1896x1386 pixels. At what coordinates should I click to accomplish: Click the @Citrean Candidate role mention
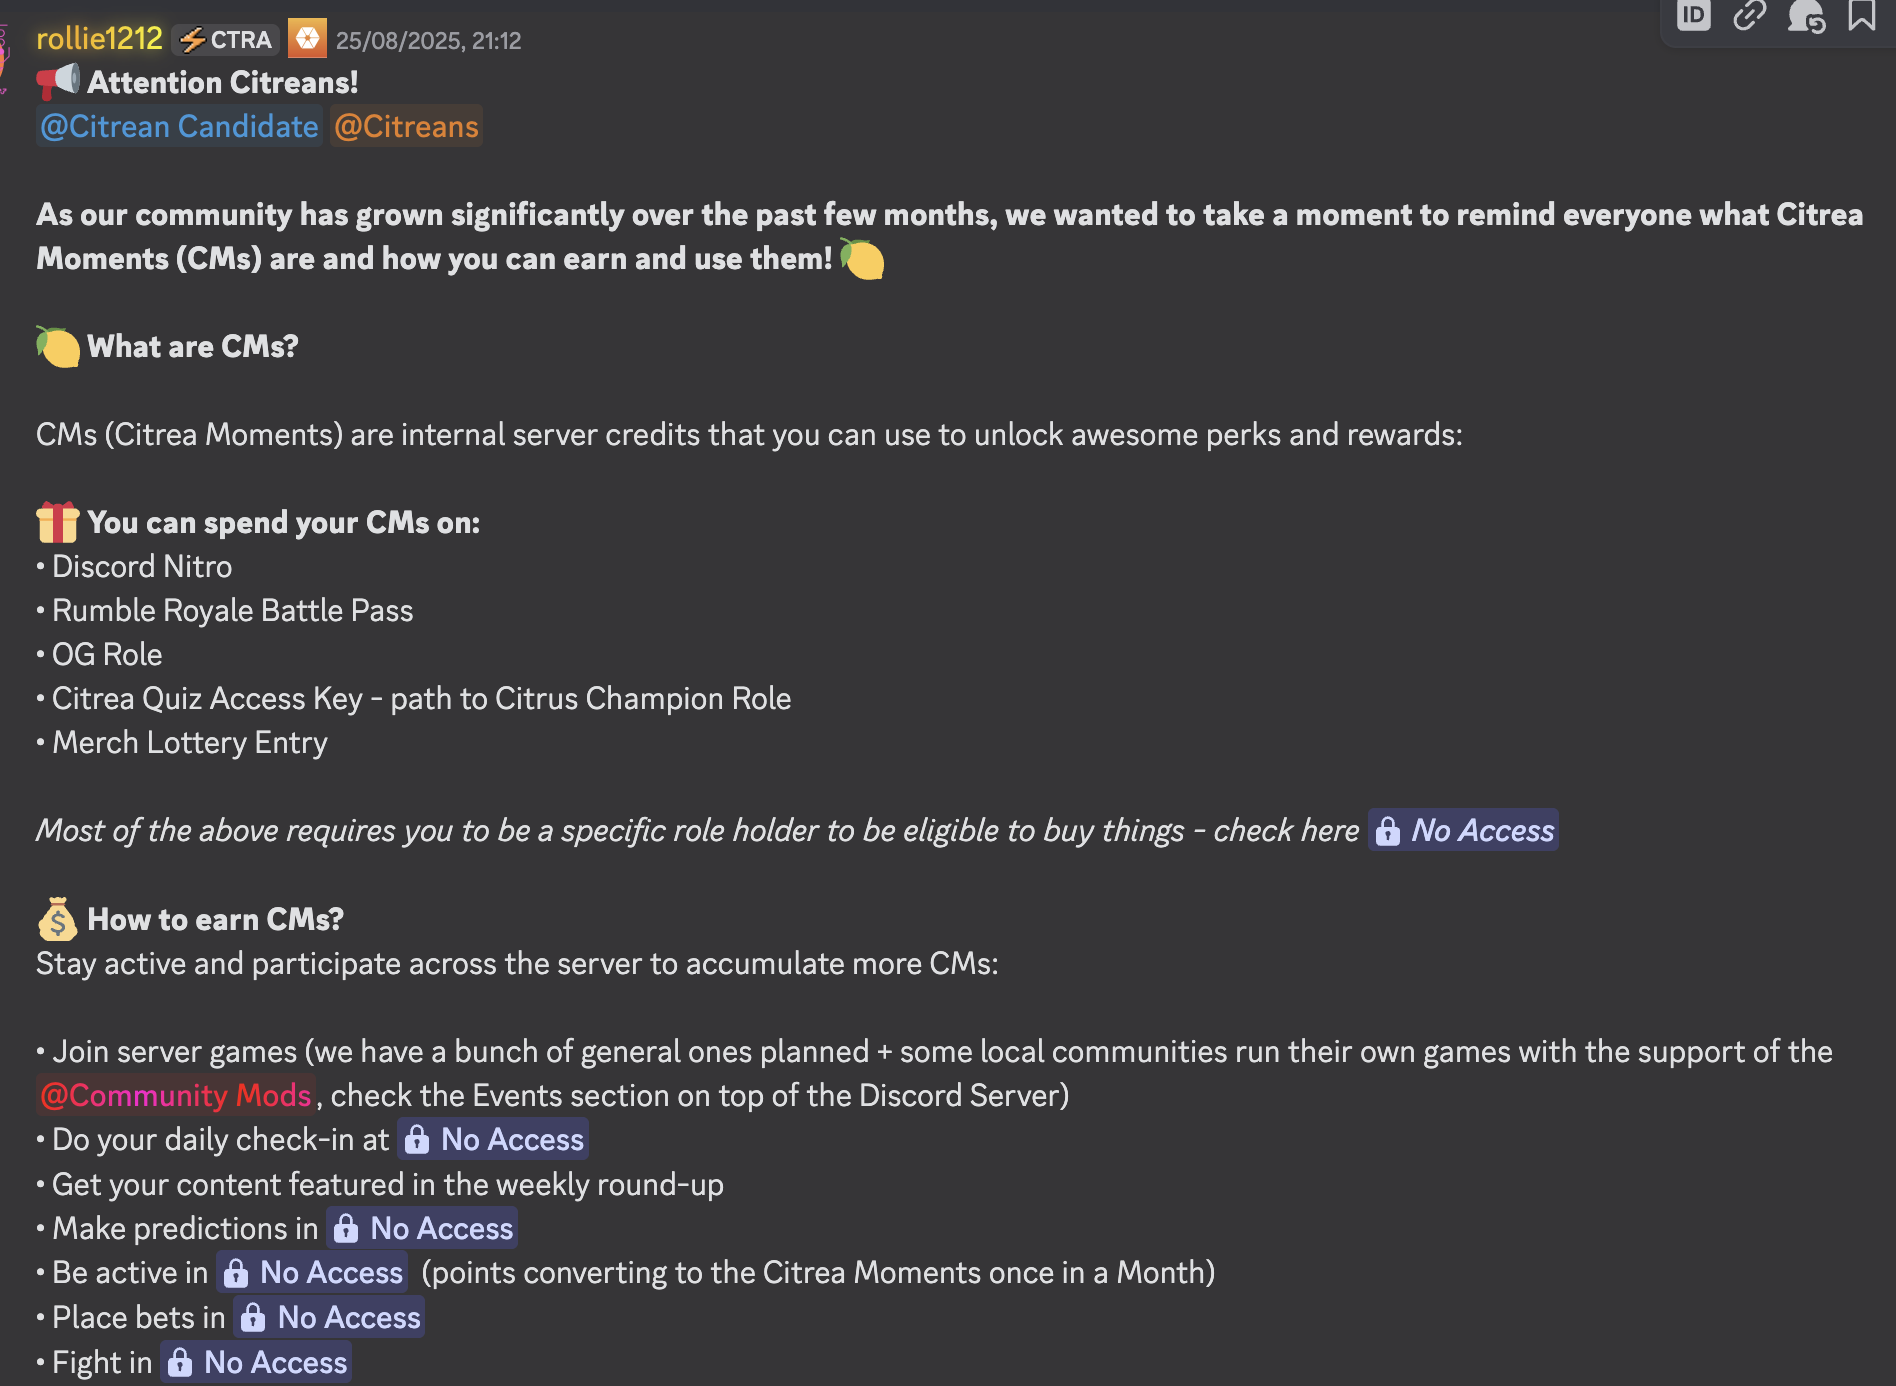click(179, 127)
